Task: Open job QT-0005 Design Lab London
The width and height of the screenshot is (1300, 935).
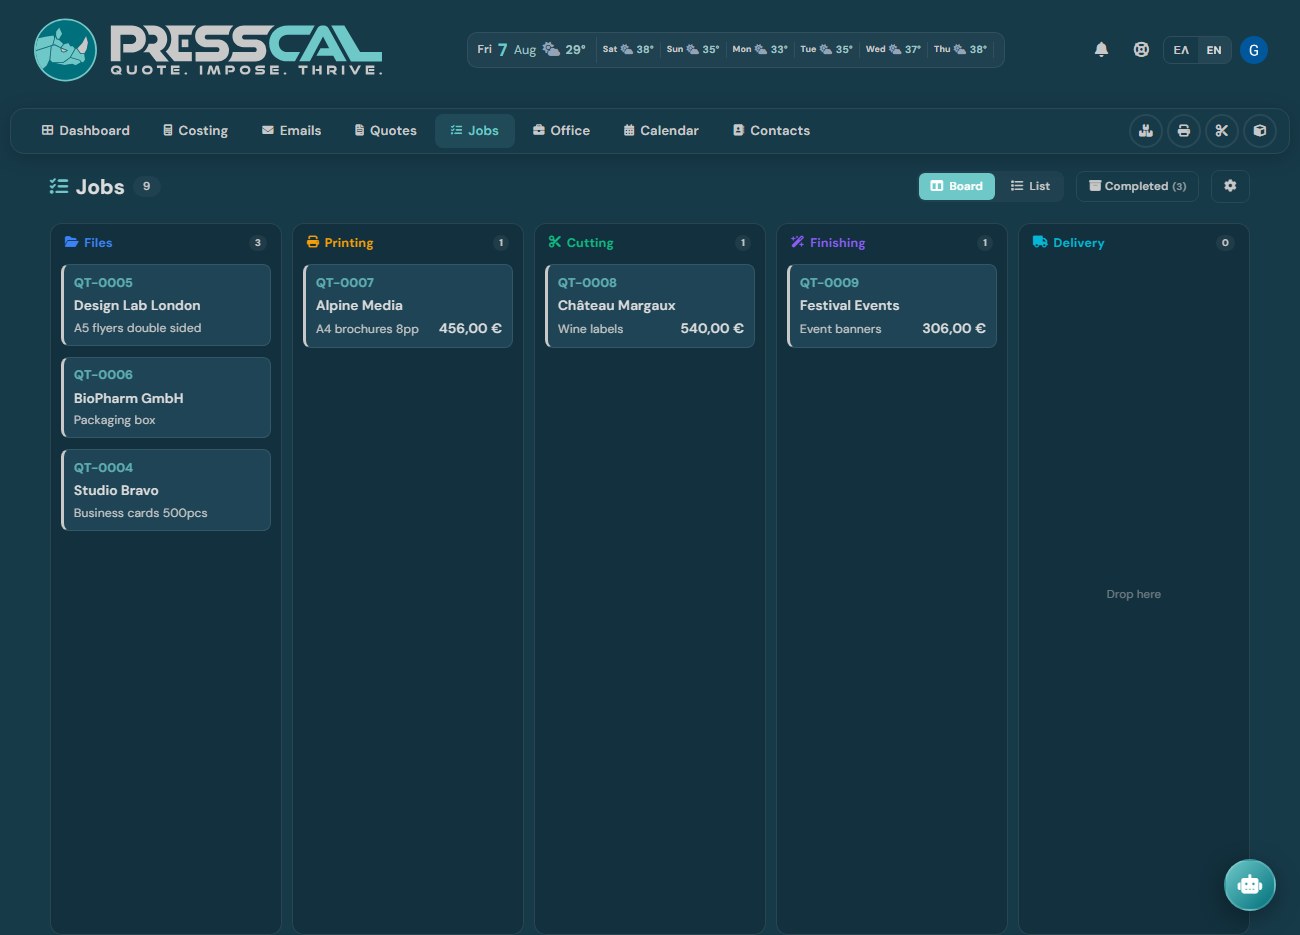Action: coord(166,305)
